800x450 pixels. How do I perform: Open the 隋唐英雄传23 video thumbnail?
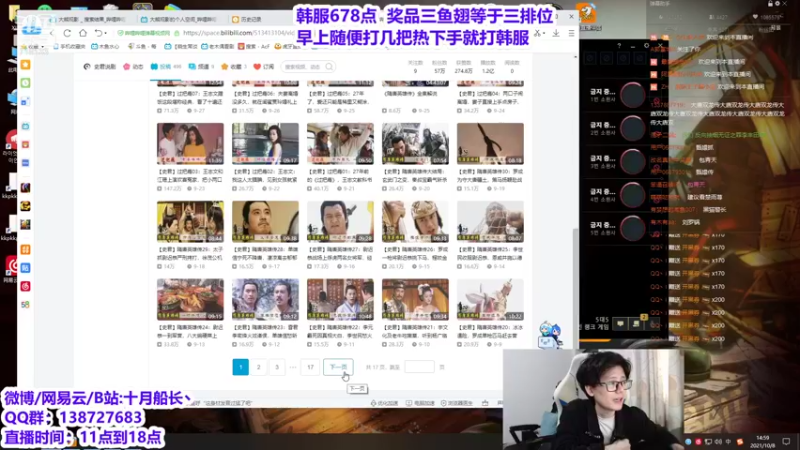[265, 299]
